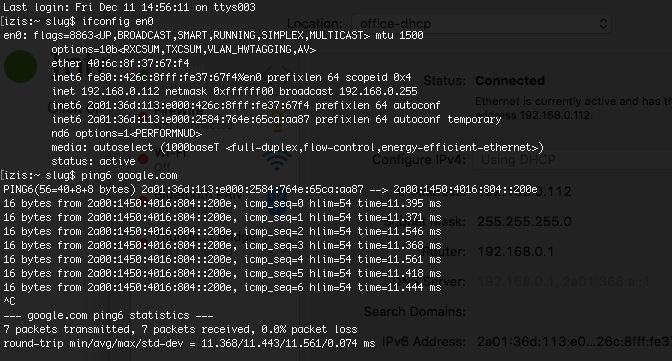Click the IPv6 Address value
This screenshot has width=672, height=361.
(x=574, y=342)
